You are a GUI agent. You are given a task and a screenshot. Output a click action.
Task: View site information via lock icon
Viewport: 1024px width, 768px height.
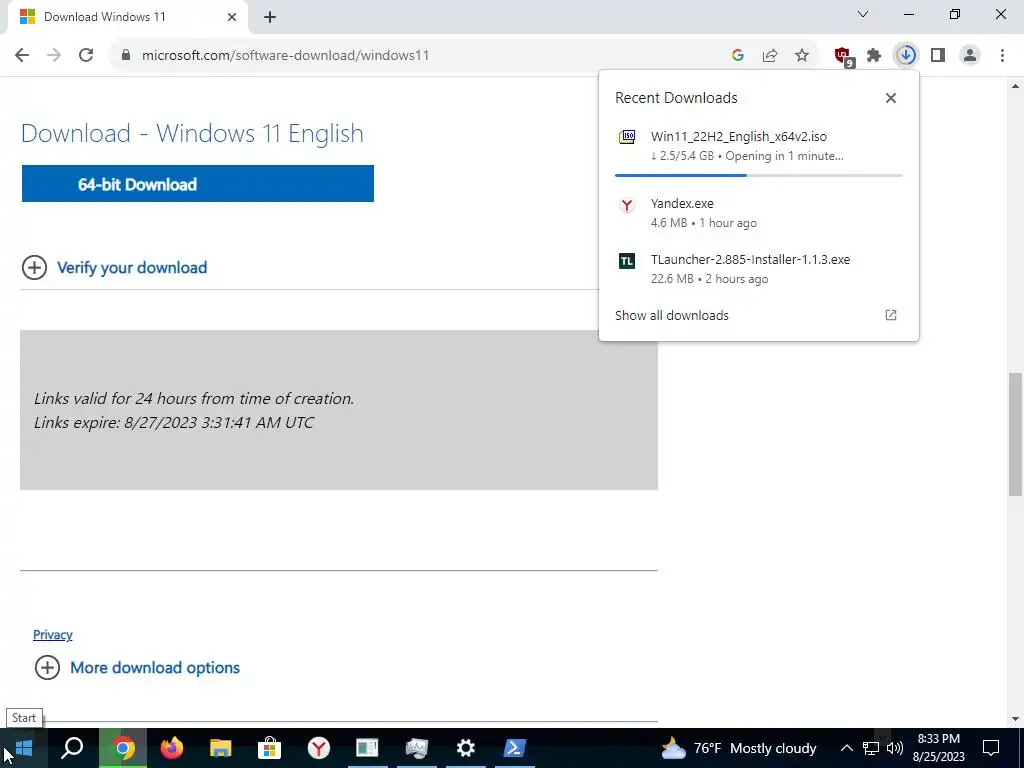pos(125,56)
